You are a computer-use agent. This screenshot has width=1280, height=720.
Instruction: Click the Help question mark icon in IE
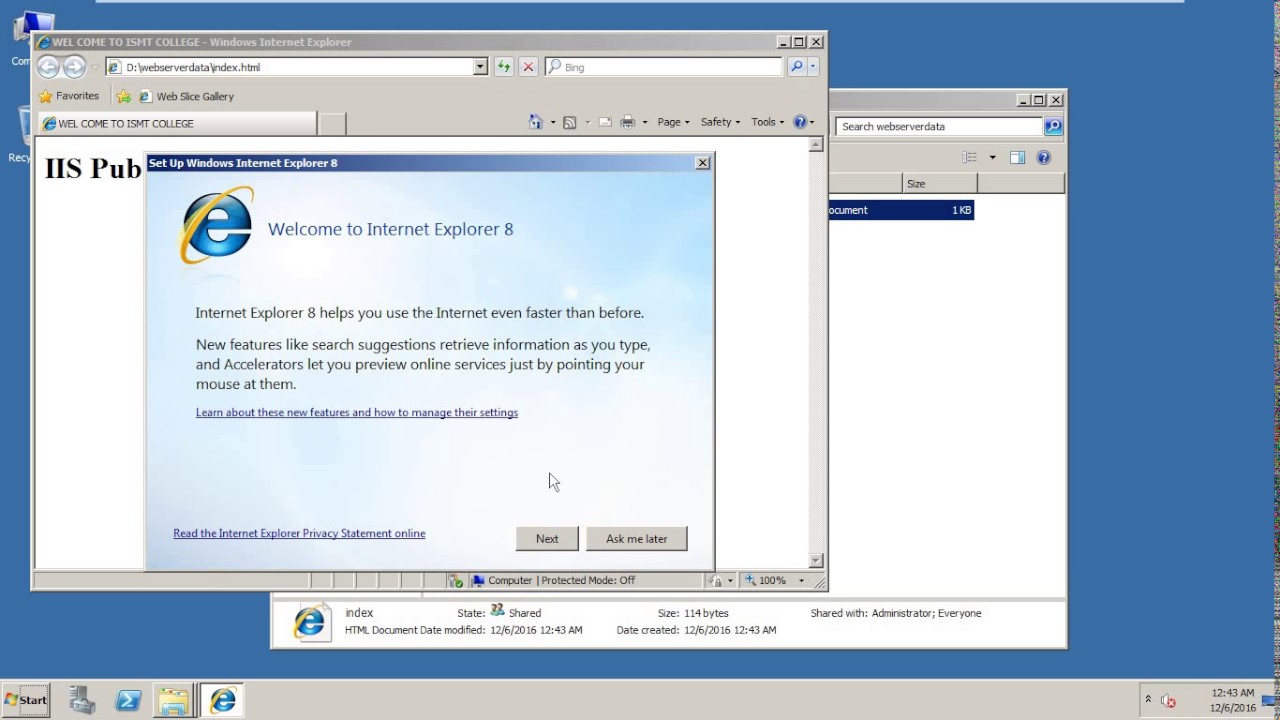click(x=799, y=122)
